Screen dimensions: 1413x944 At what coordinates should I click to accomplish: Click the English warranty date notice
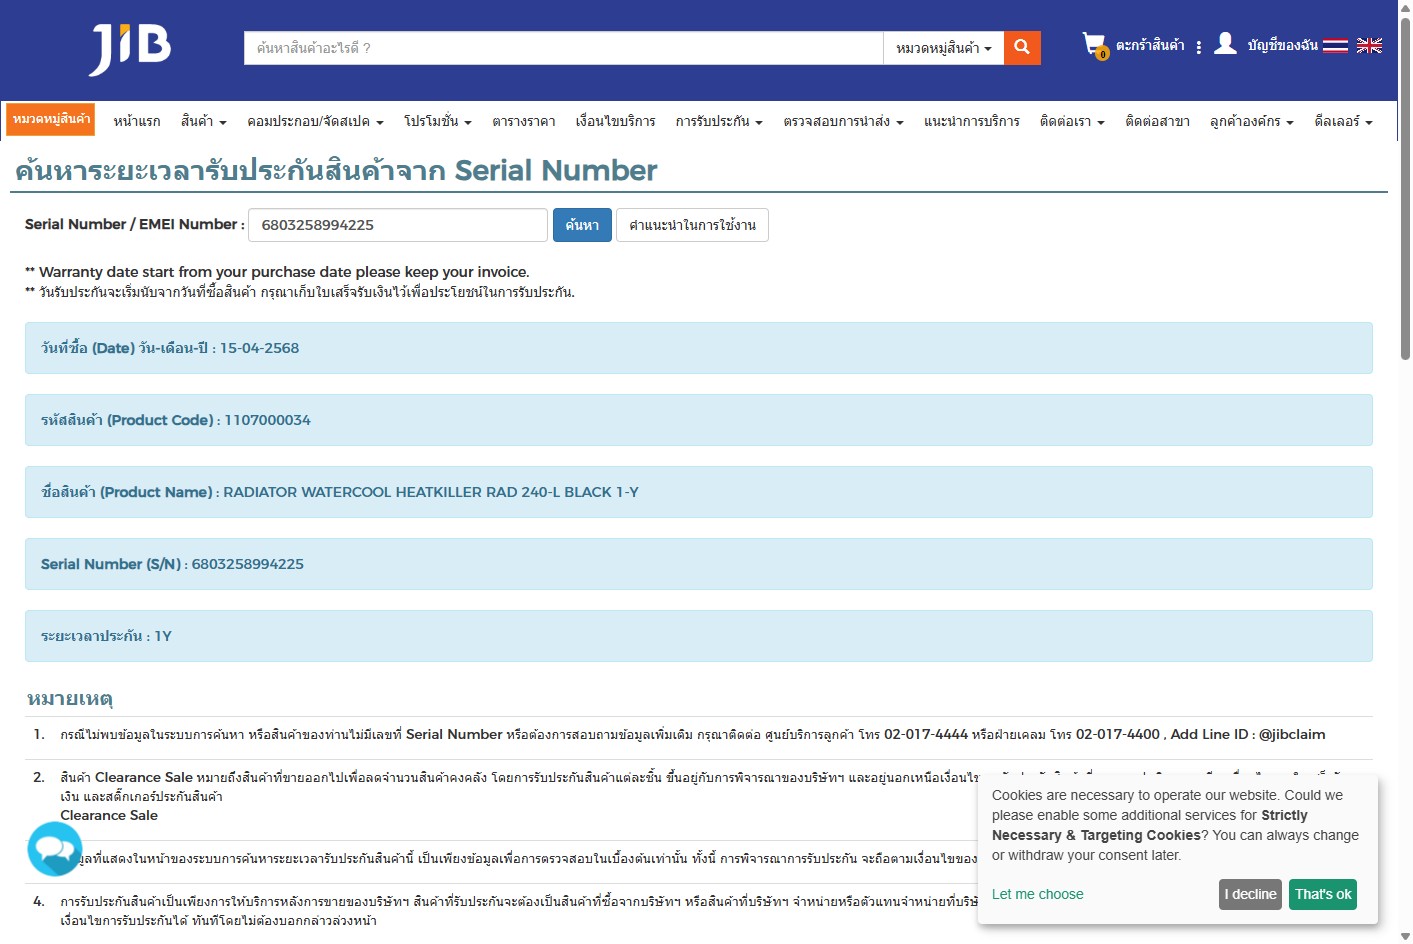pos(277,272)
